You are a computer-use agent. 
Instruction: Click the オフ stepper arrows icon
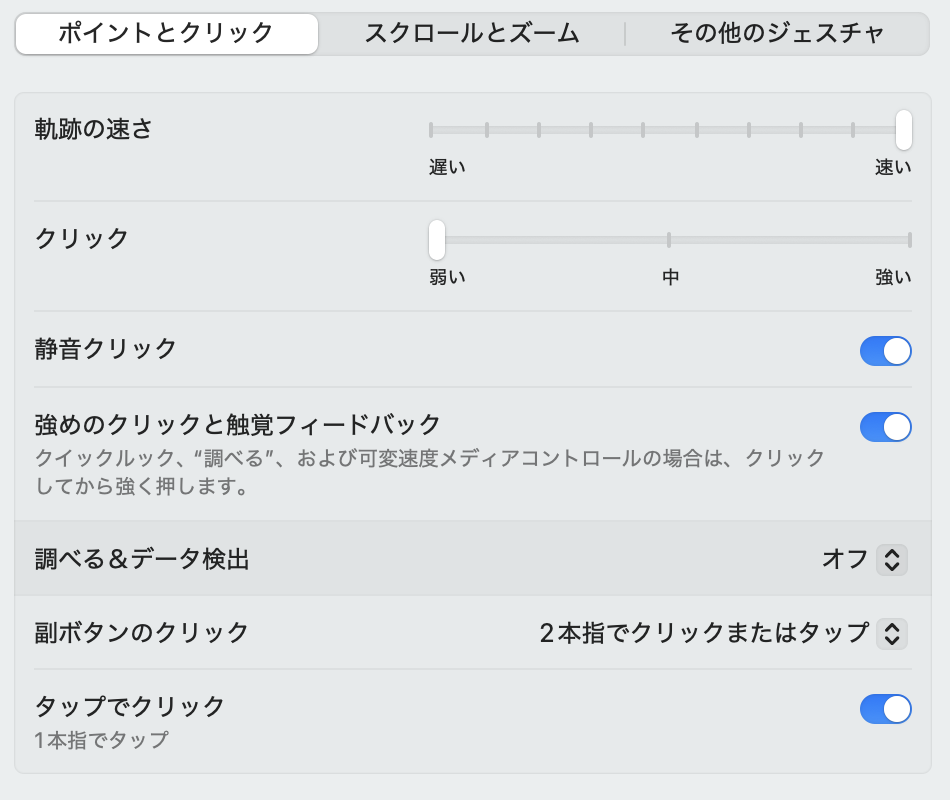click(891, 559)
